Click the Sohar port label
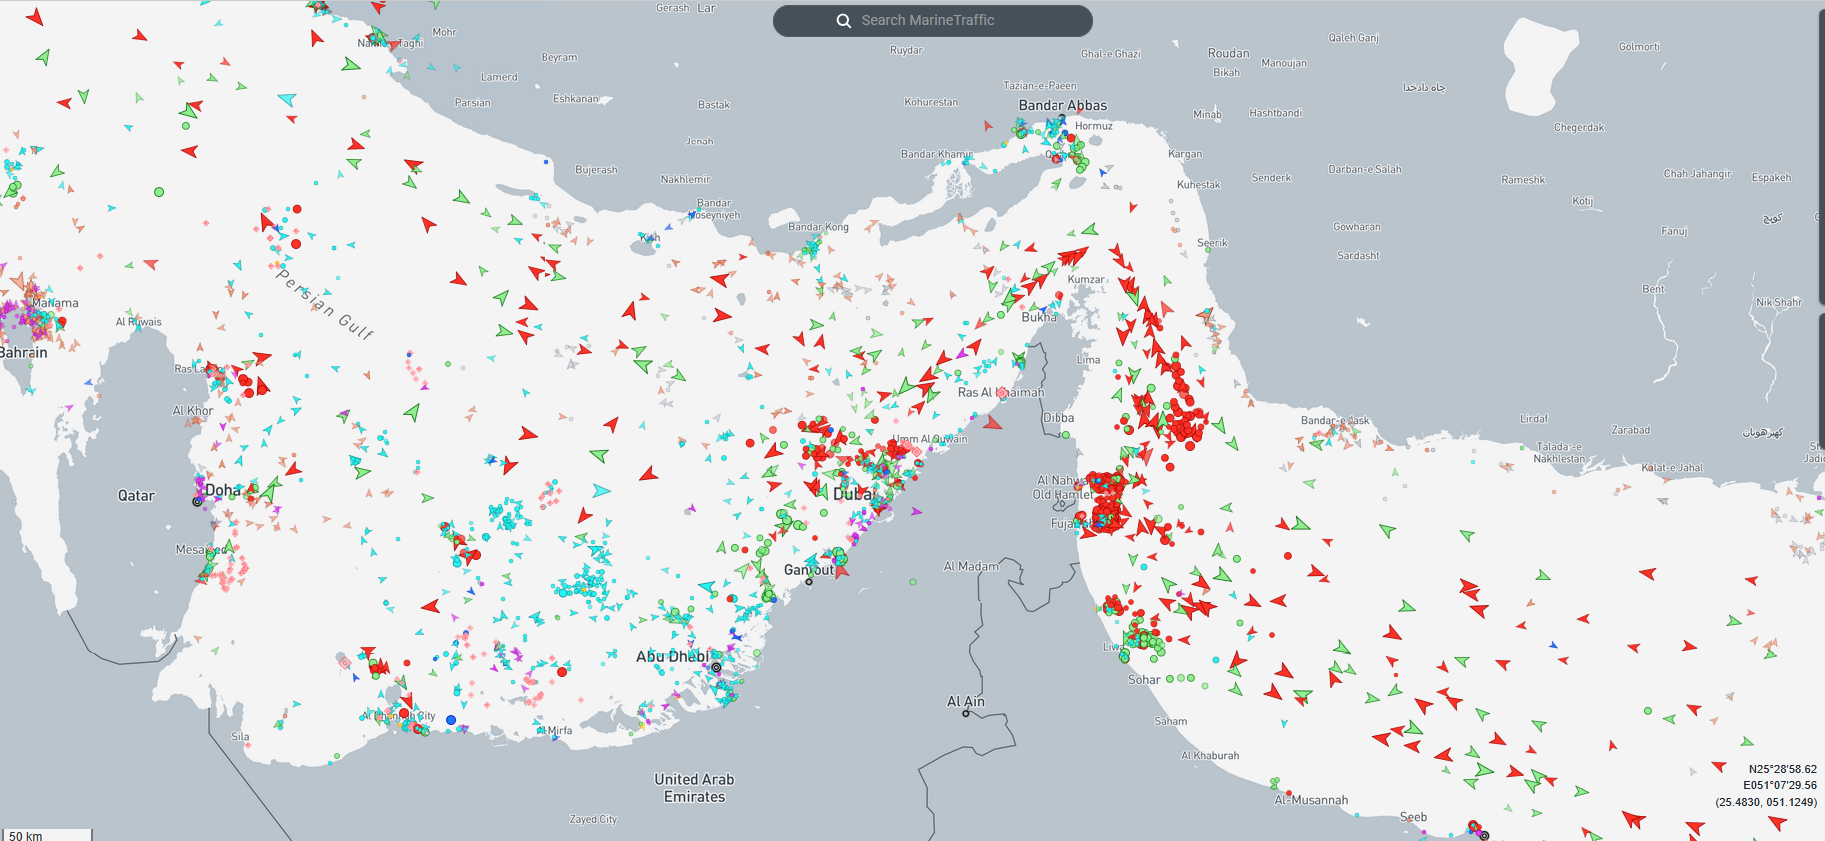 (1144, 680)
